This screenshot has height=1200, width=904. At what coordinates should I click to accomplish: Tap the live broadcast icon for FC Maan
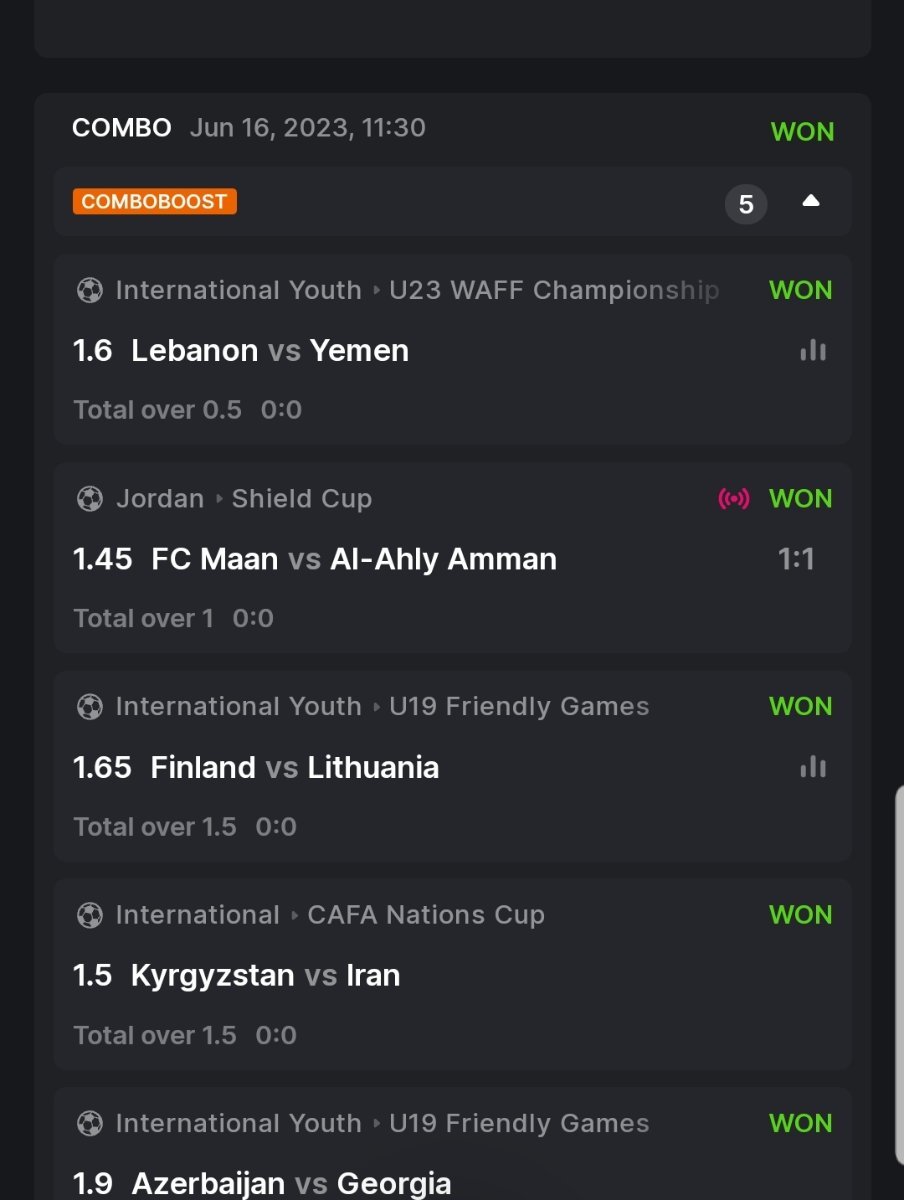coord(734,498)
